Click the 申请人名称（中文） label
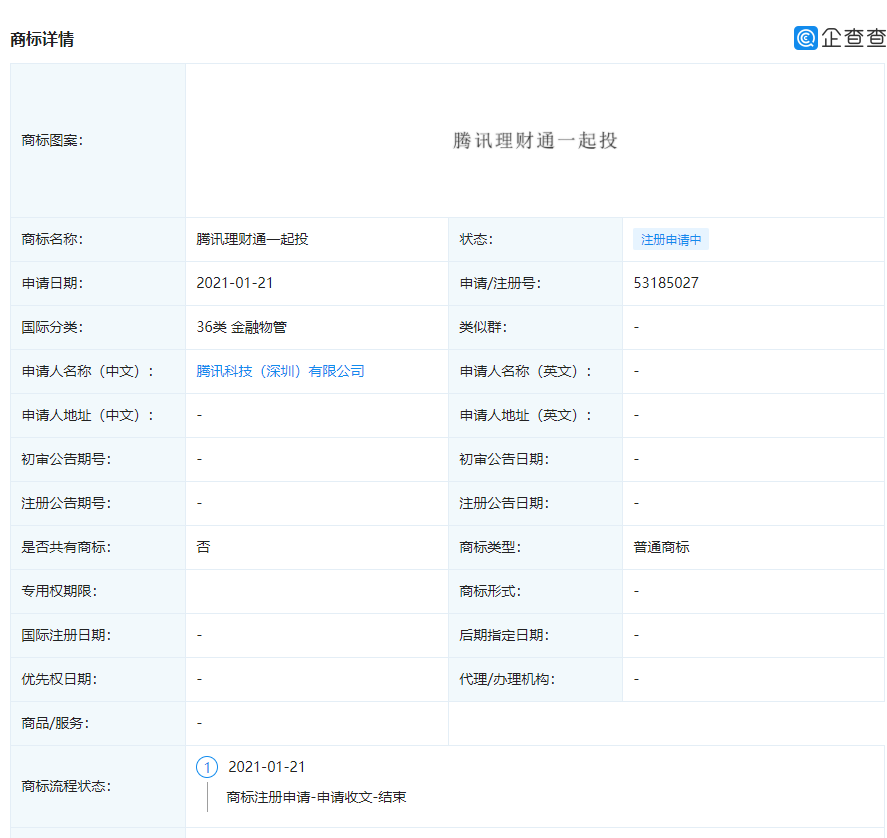 (x=88, y=371)
